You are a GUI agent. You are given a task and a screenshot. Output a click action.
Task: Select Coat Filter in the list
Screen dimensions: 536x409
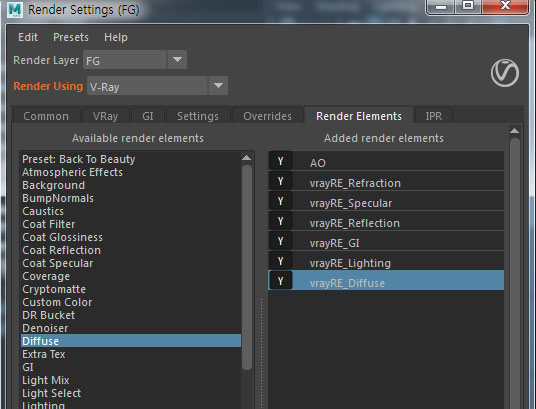pos(131,224)
